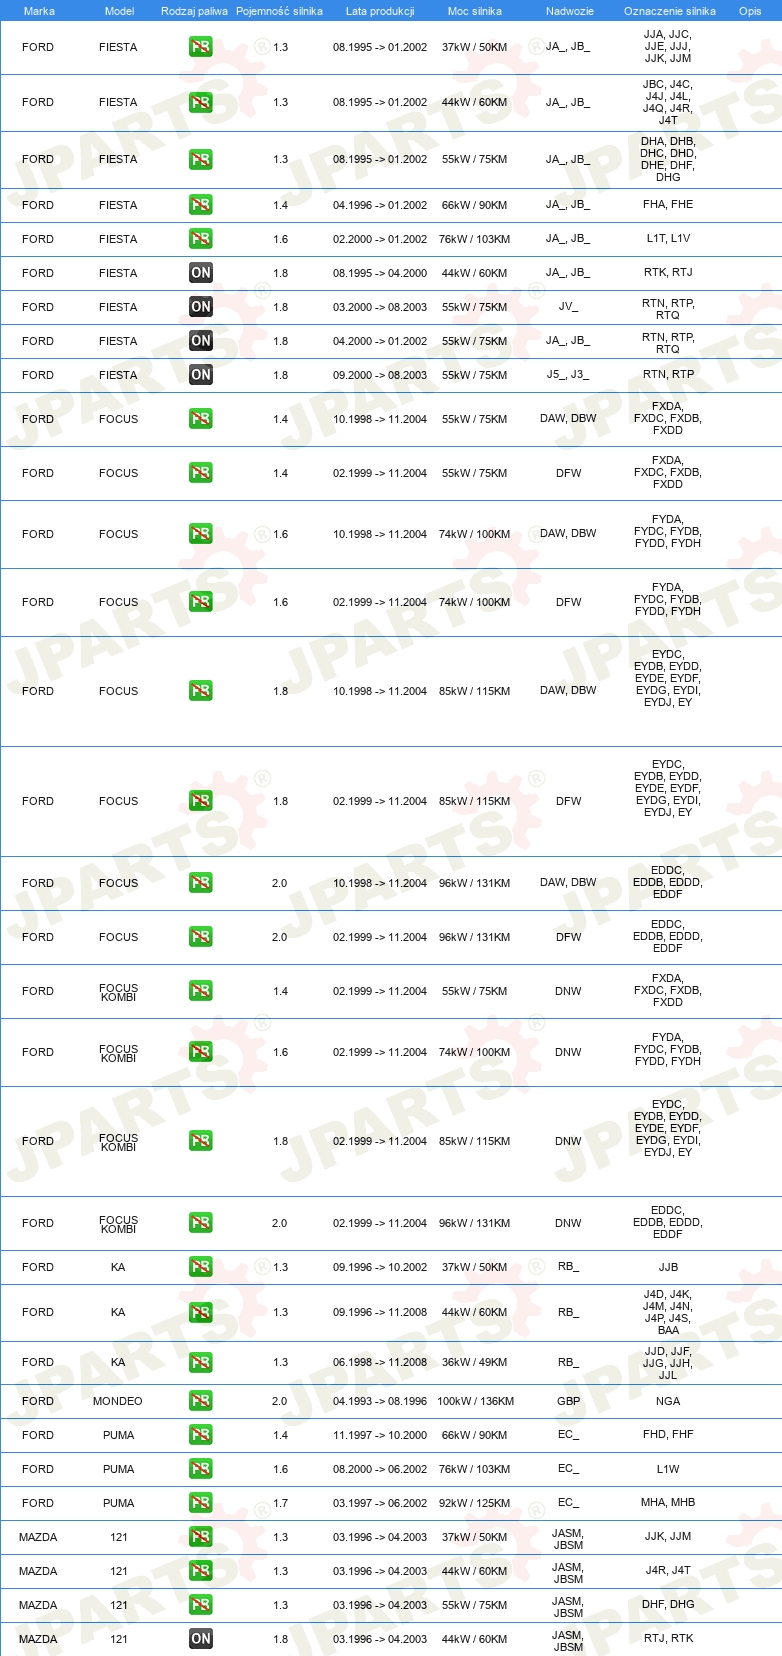The image size is (782, 1656).
Task: Select the 06.1998 -> 11.2008 production years cell
Action: click(380, 1362)
